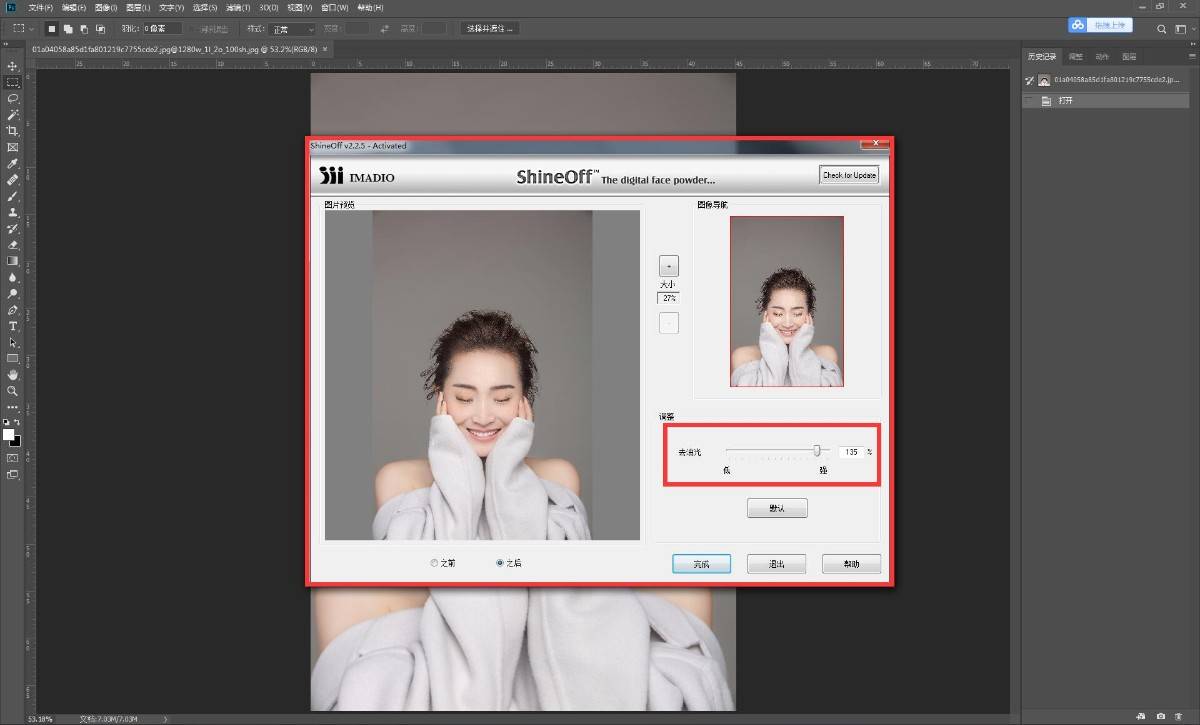Click the Intersect with Selection mode icon
The height and width of the screenshot is (725, 1200).
point(100,28)
